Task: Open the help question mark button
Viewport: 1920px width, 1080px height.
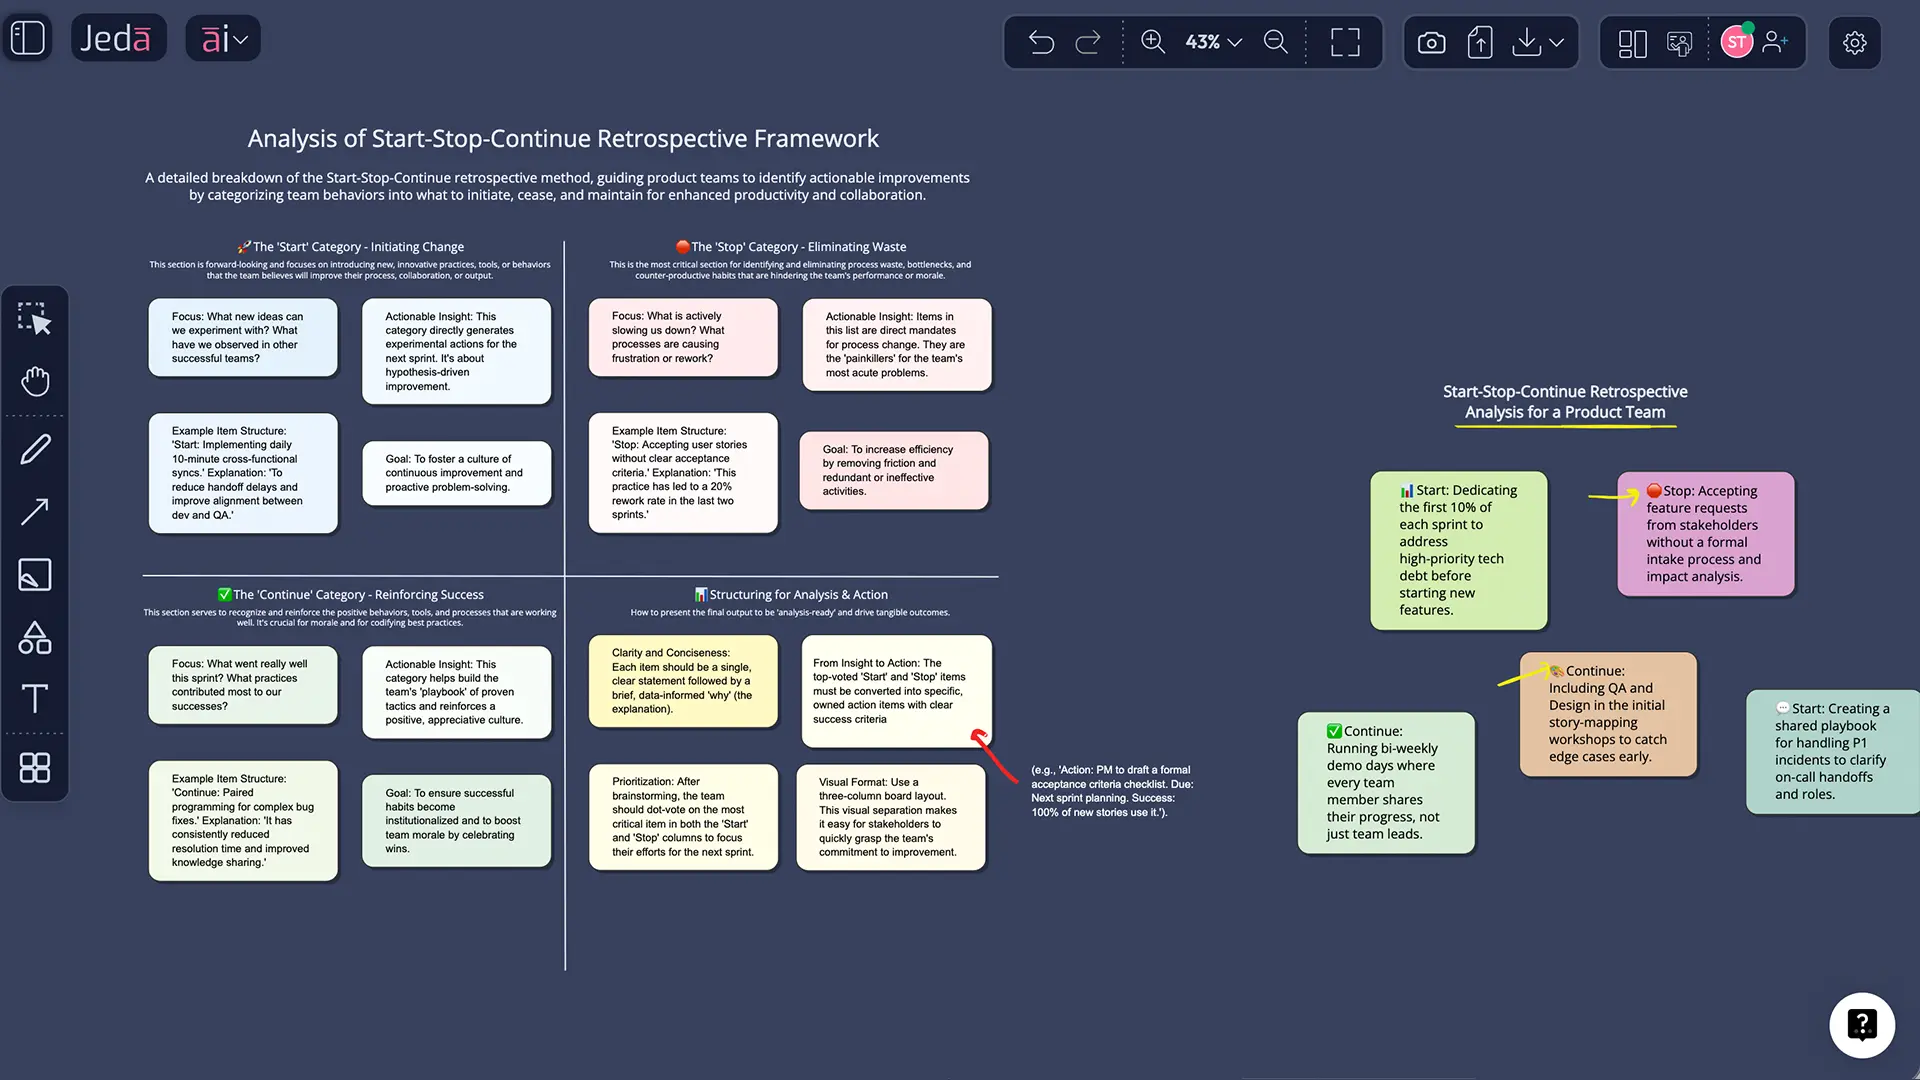Action: (x=1861, y=1025)
